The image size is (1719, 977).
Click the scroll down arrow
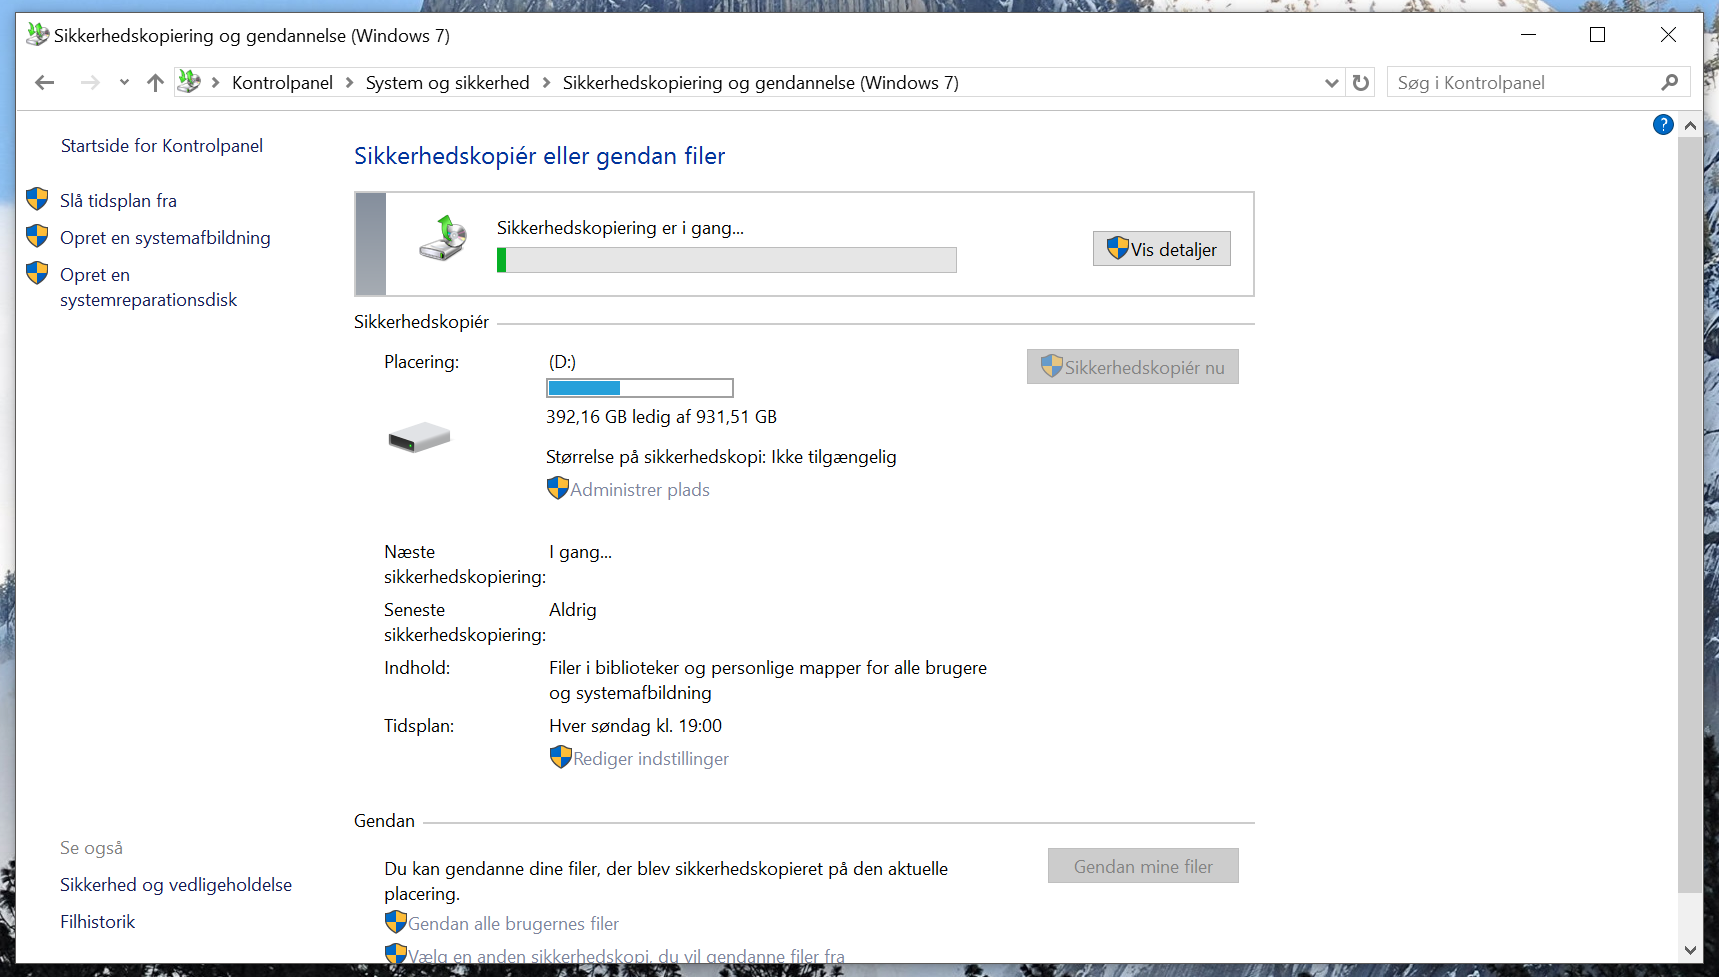tap(1690, 950)
